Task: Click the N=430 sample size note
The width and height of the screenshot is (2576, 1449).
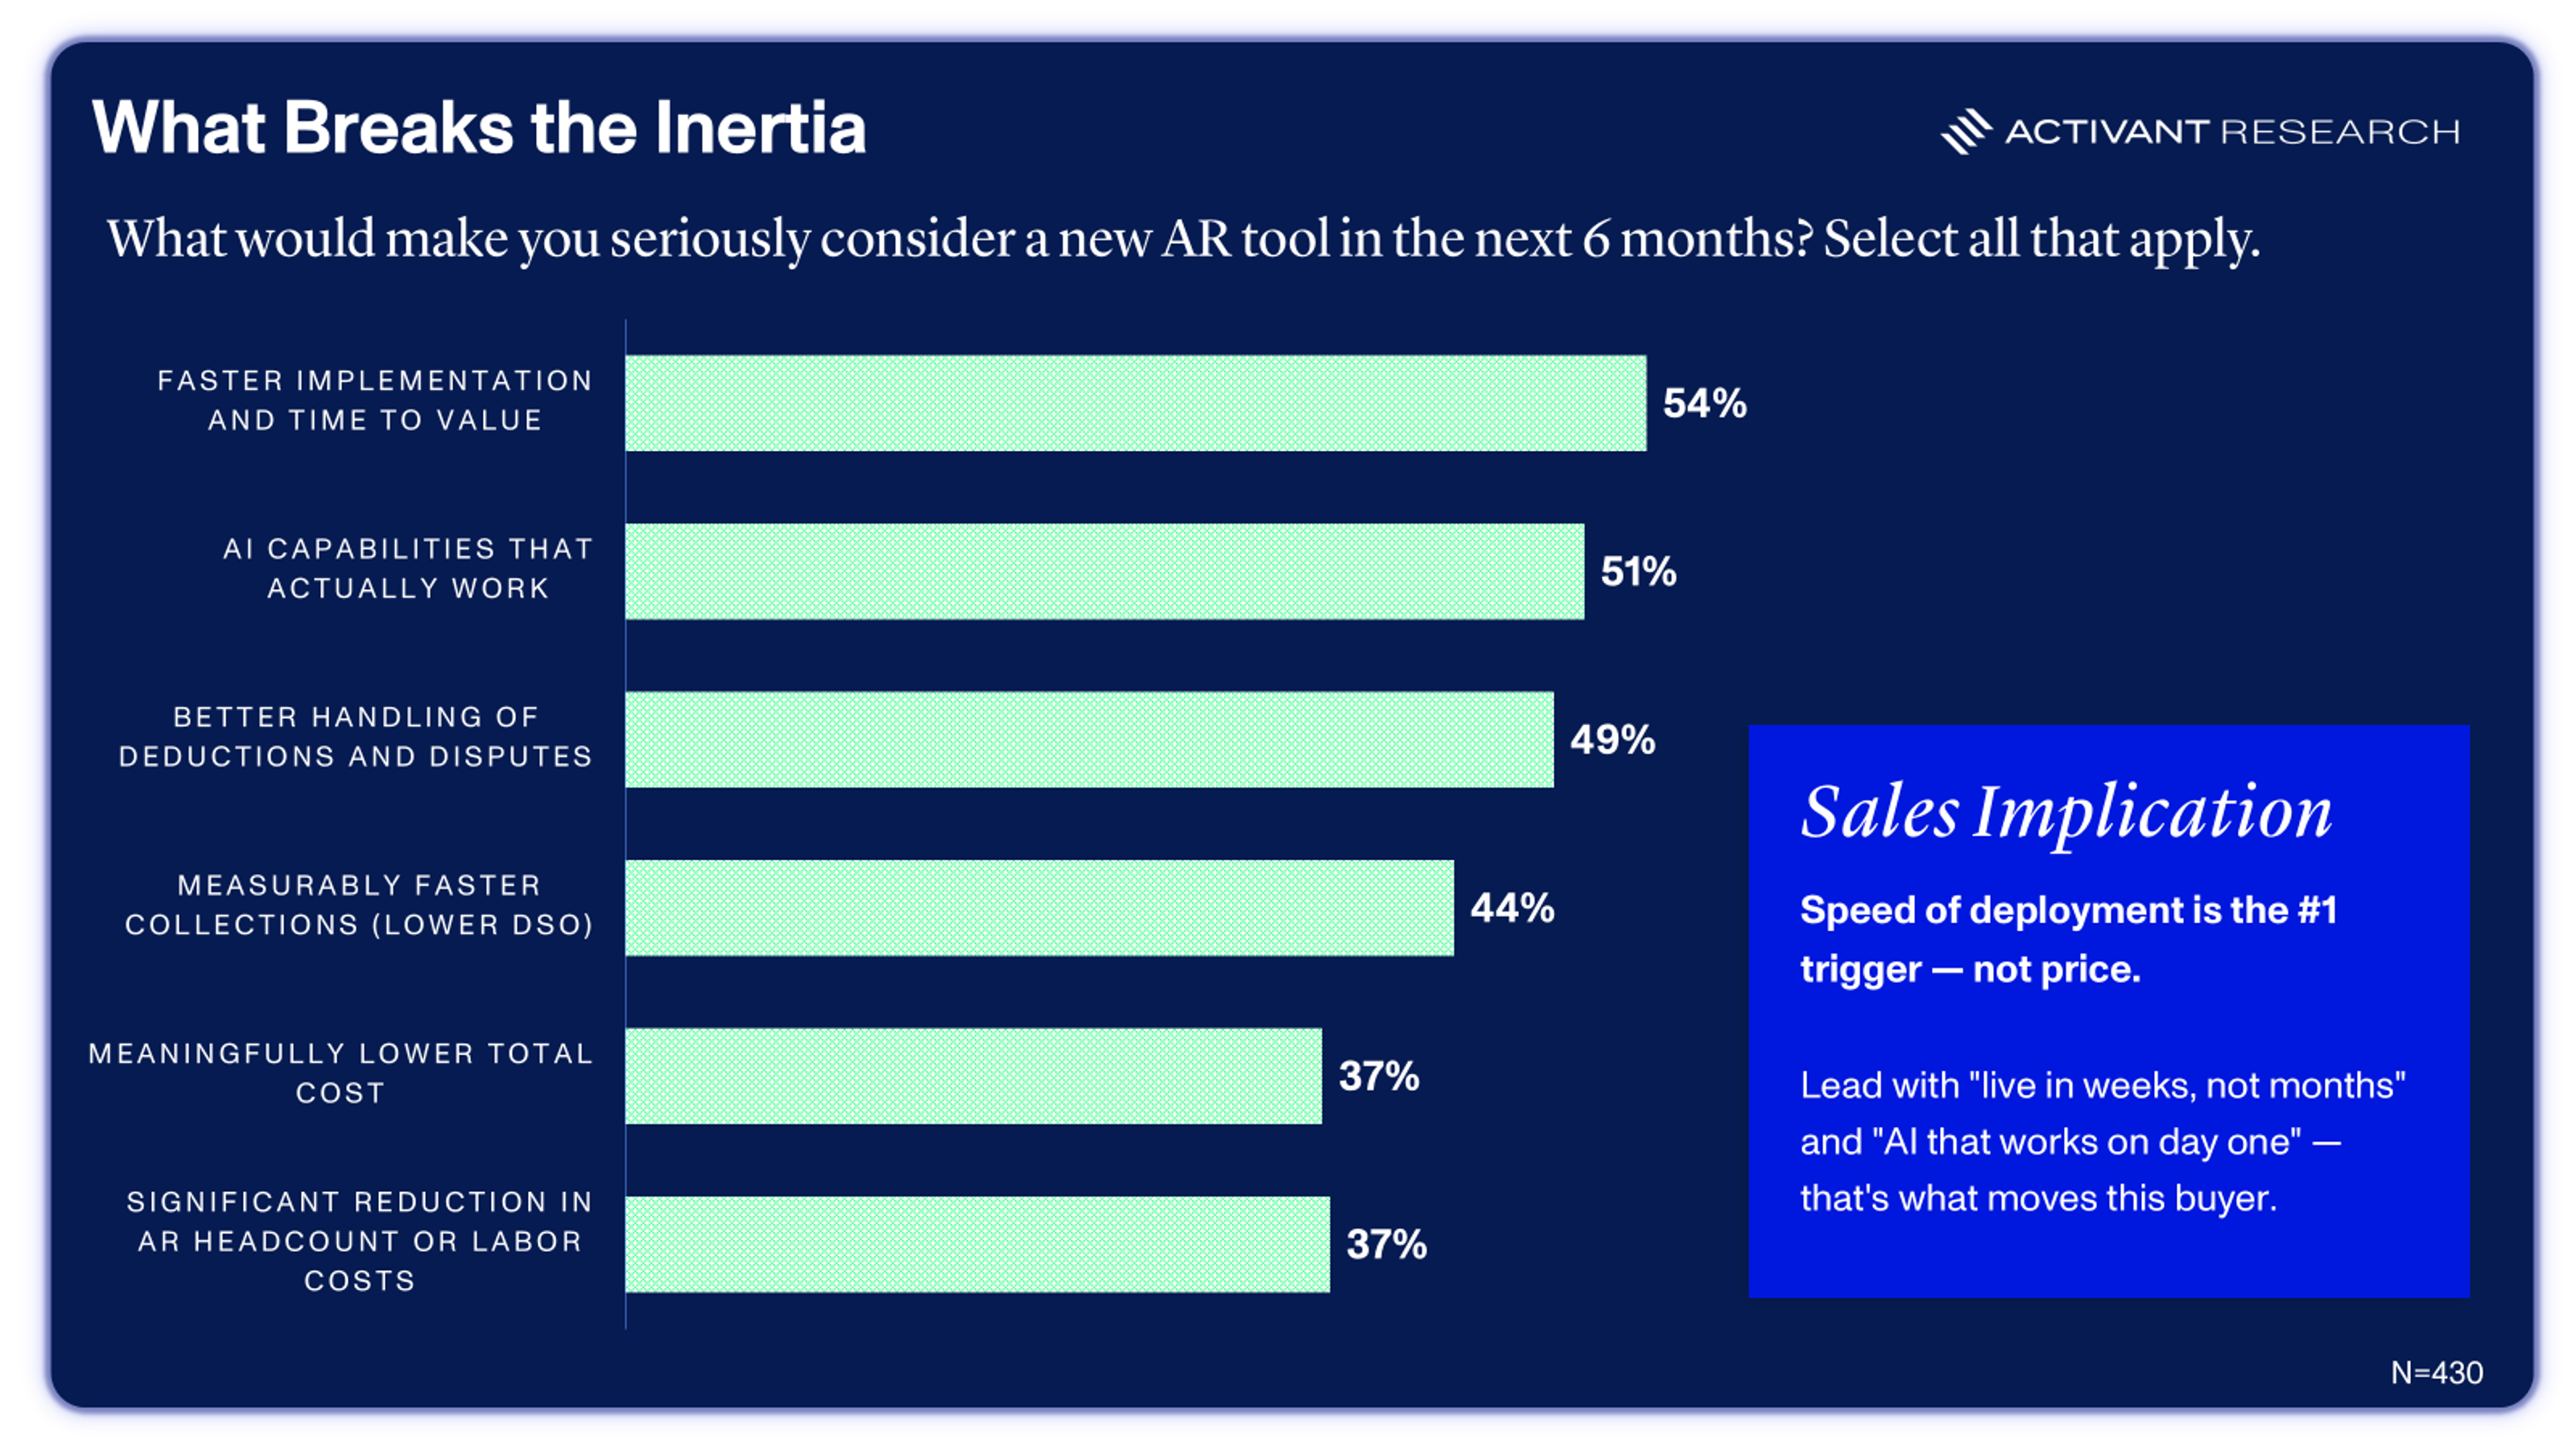Action: [2436, 1373]
